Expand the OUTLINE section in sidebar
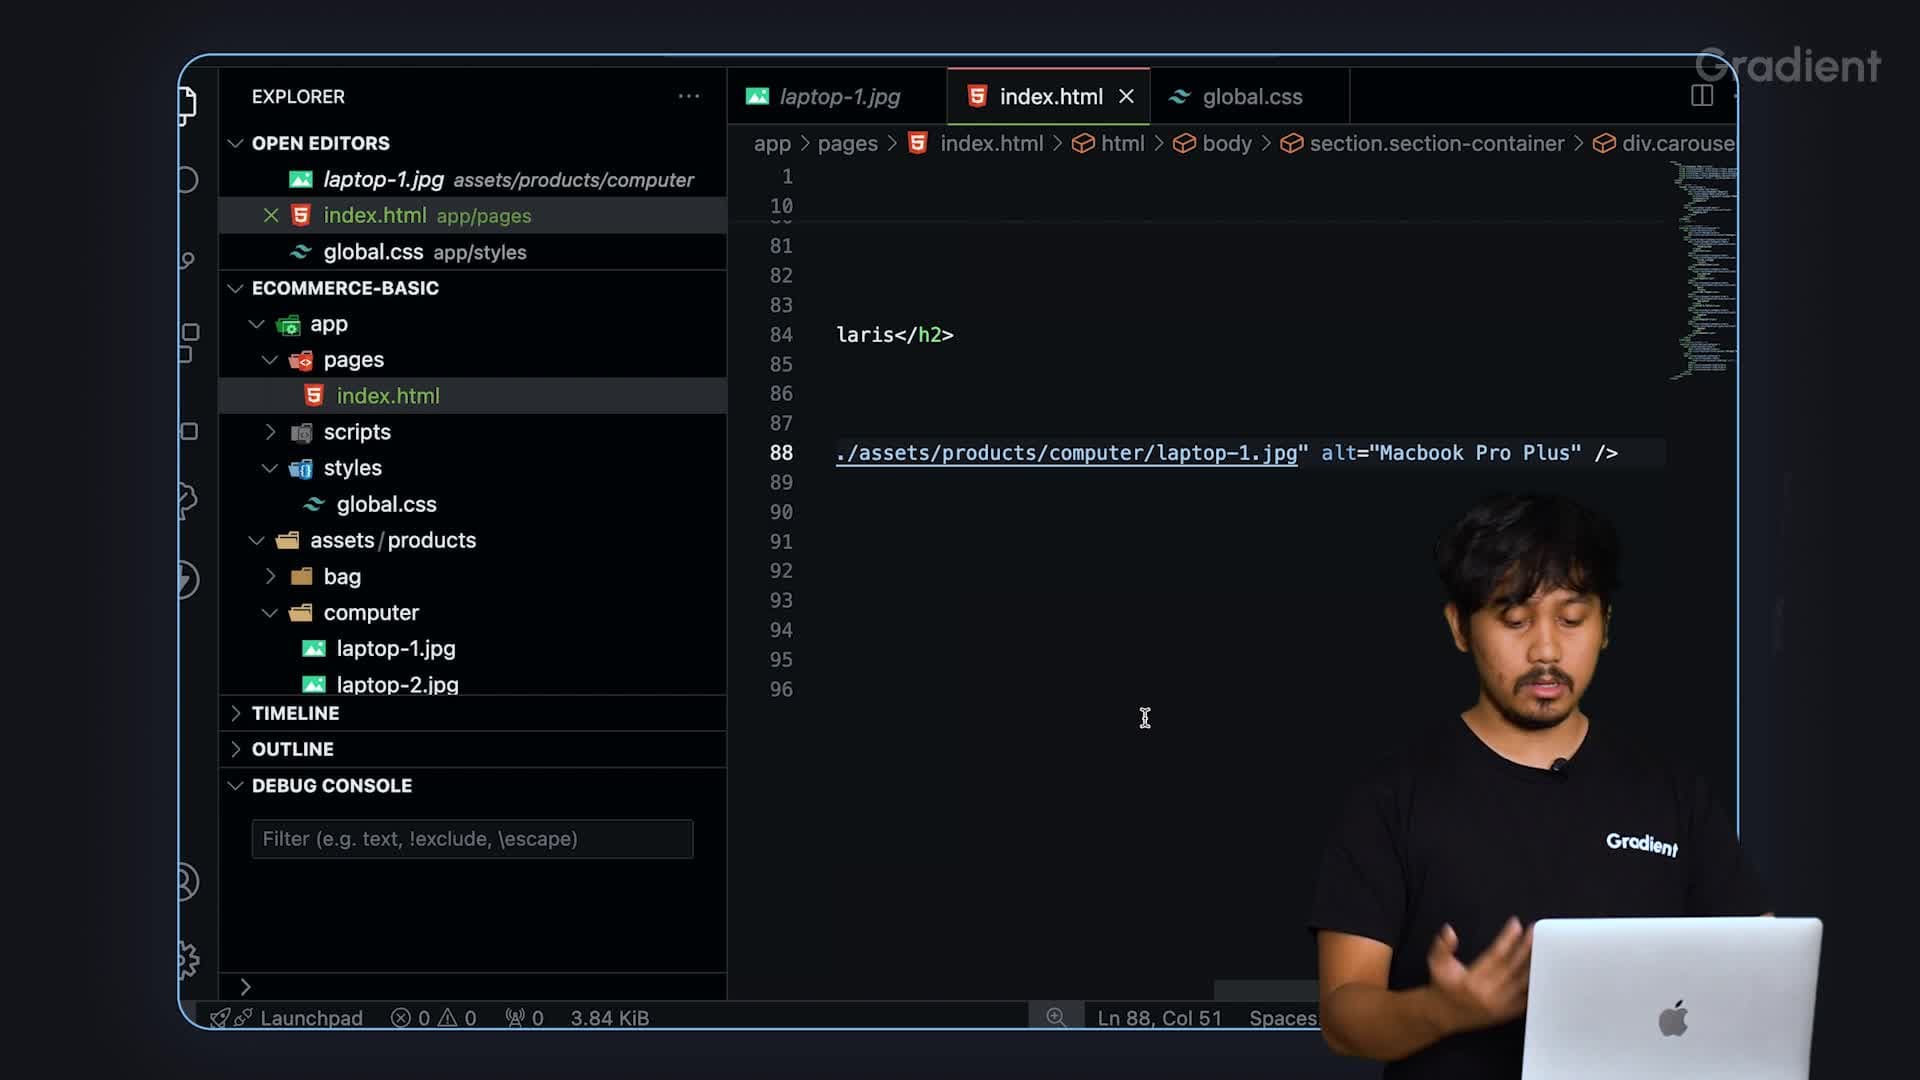 (x=291, y=750)
